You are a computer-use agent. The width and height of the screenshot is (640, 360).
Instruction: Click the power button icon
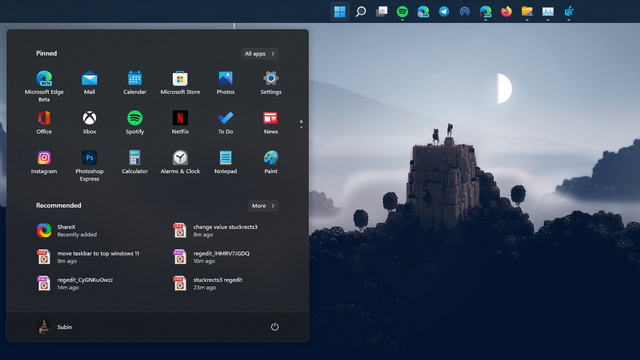[275, 327]
